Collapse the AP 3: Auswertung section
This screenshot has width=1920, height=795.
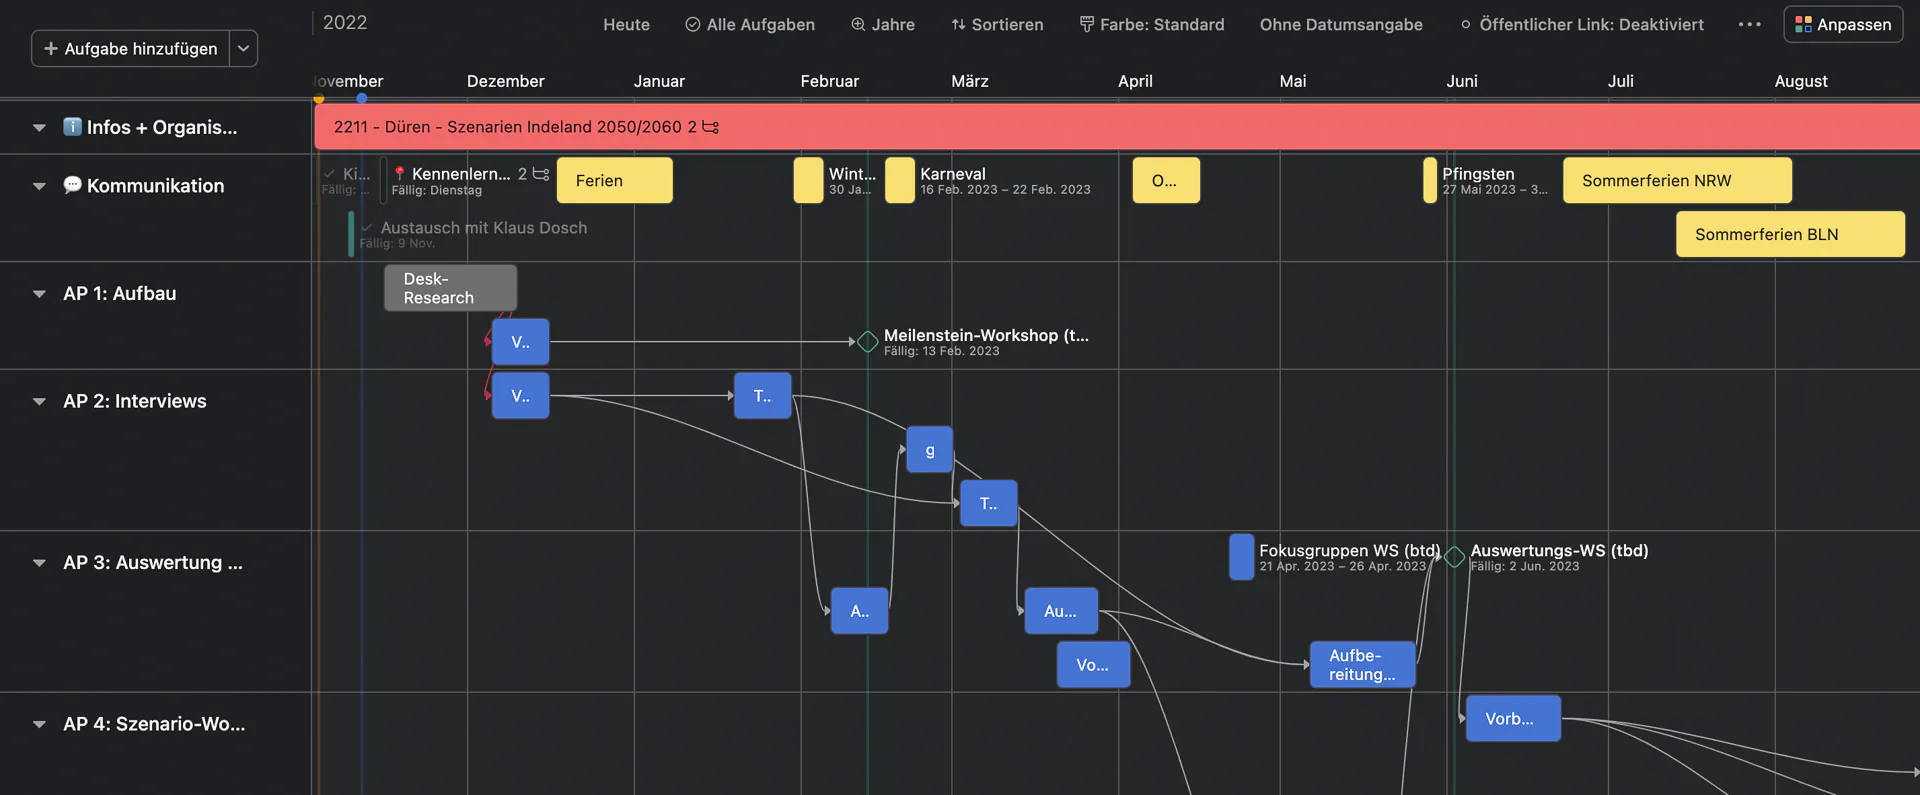tap(39, 563)
